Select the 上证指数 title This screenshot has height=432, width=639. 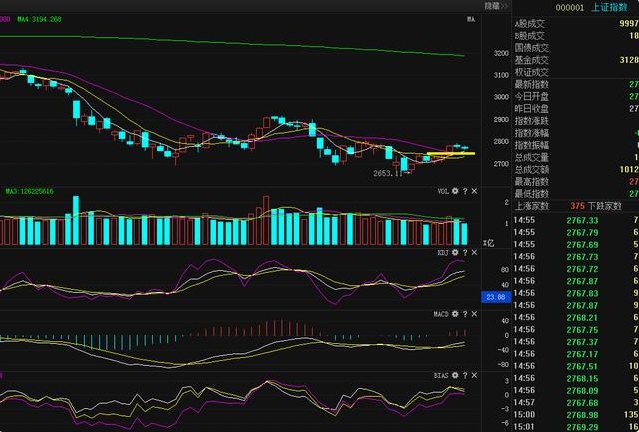(609, 7)
